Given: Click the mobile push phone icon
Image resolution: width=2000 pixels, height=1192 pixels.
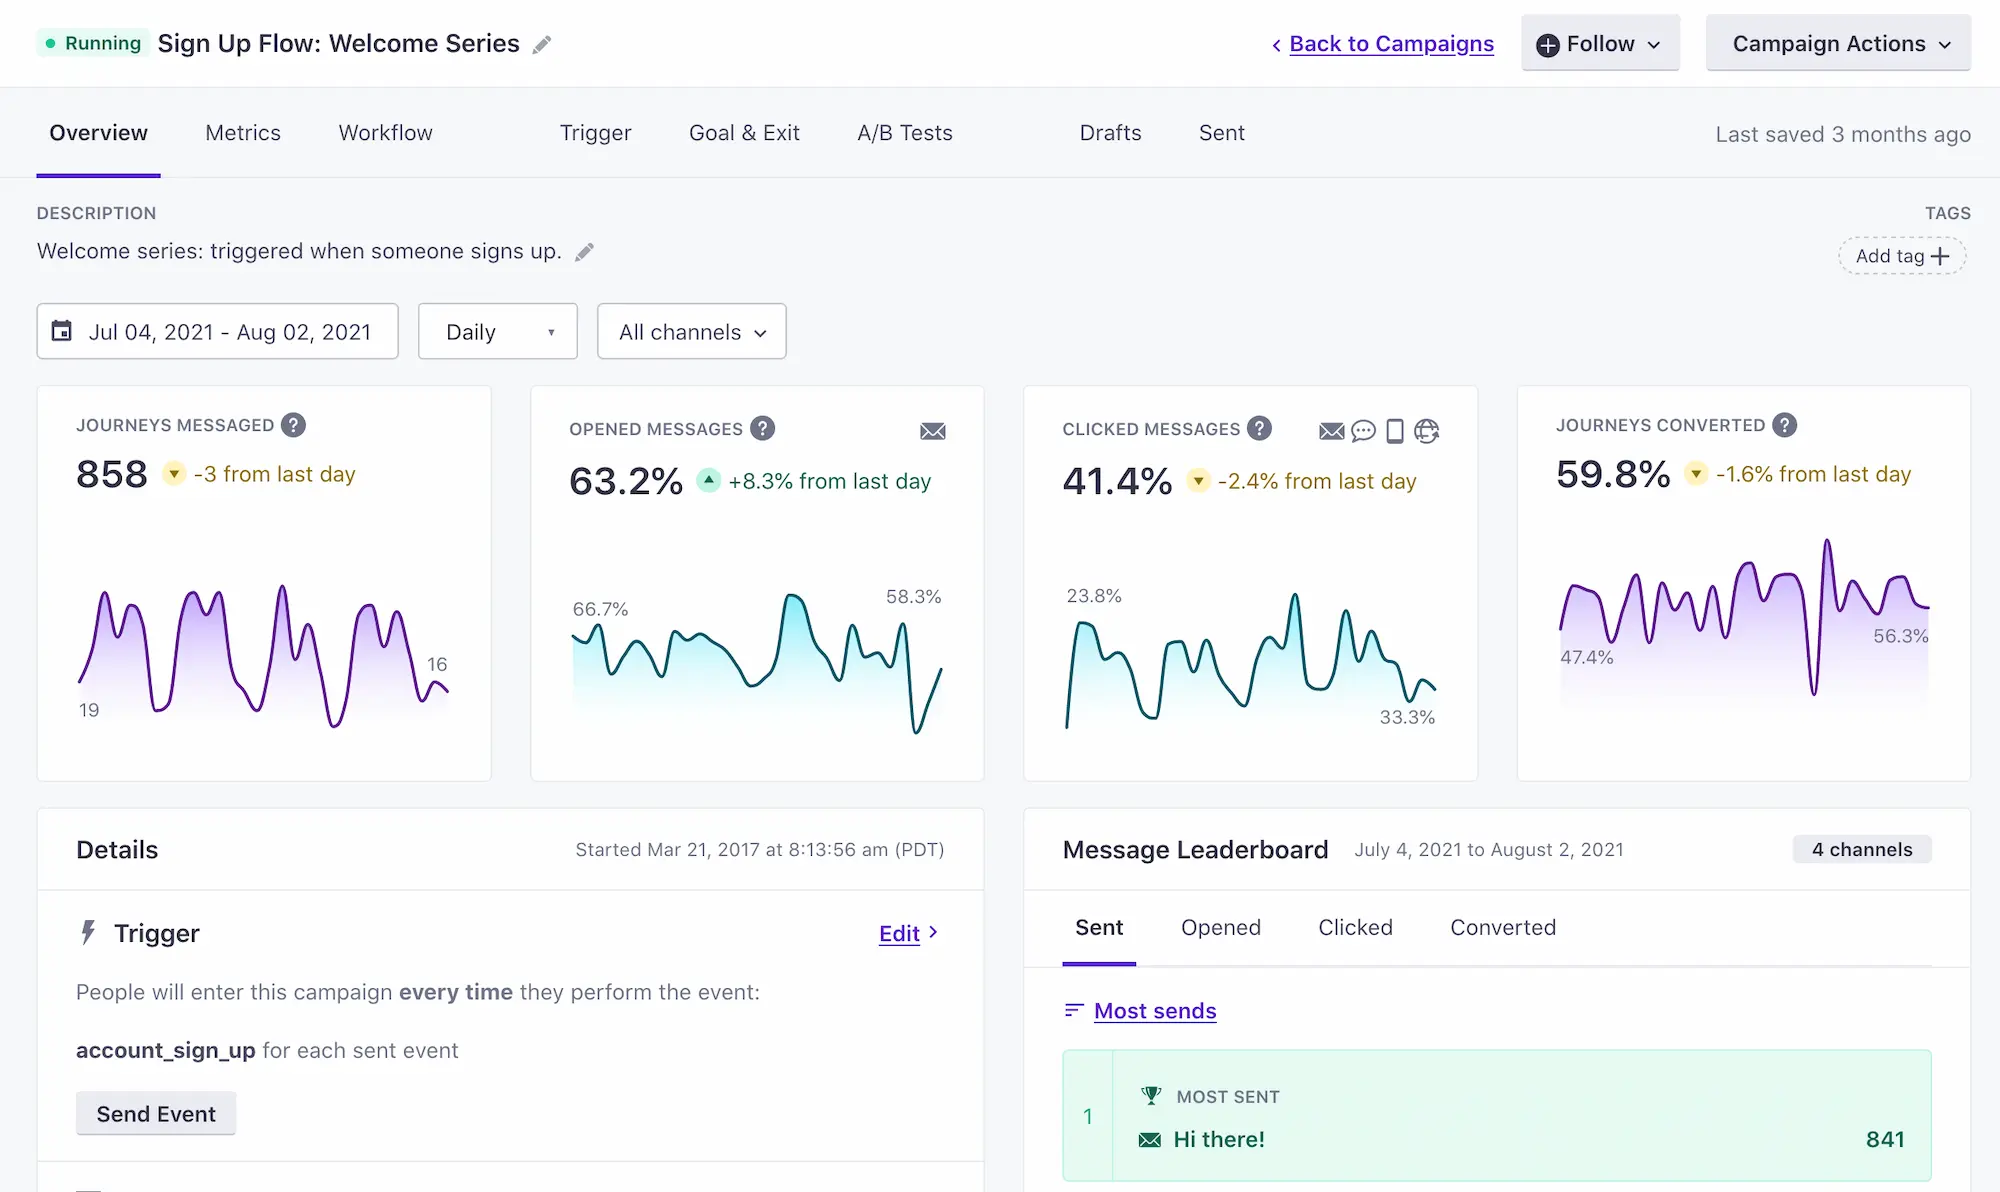Looking at the screenshot, I should pyautogui.click(x=1395, y=431).
